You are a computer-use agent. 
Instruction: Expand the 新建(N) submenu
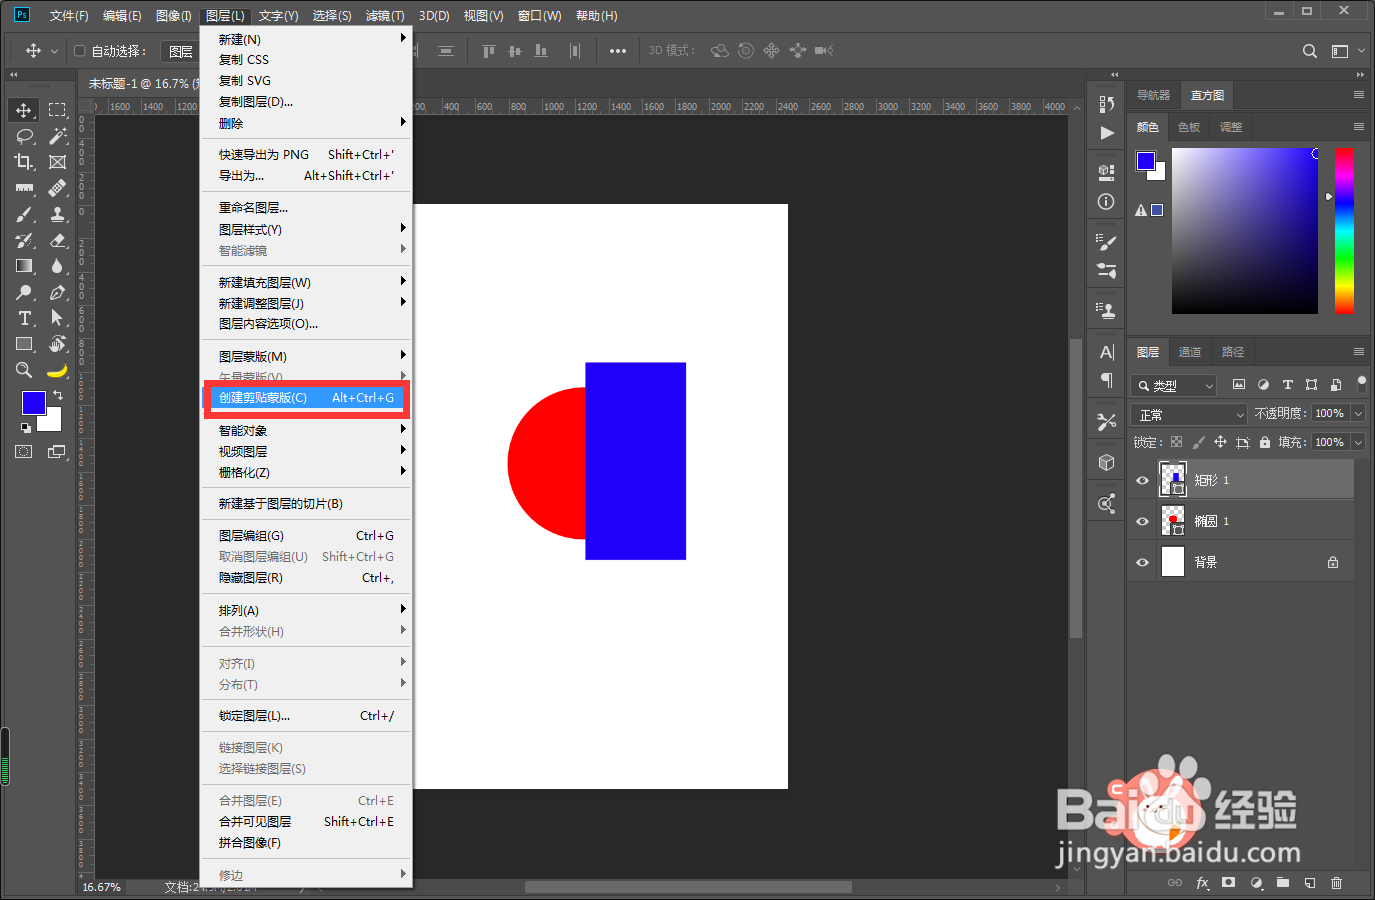click(307, 39)
